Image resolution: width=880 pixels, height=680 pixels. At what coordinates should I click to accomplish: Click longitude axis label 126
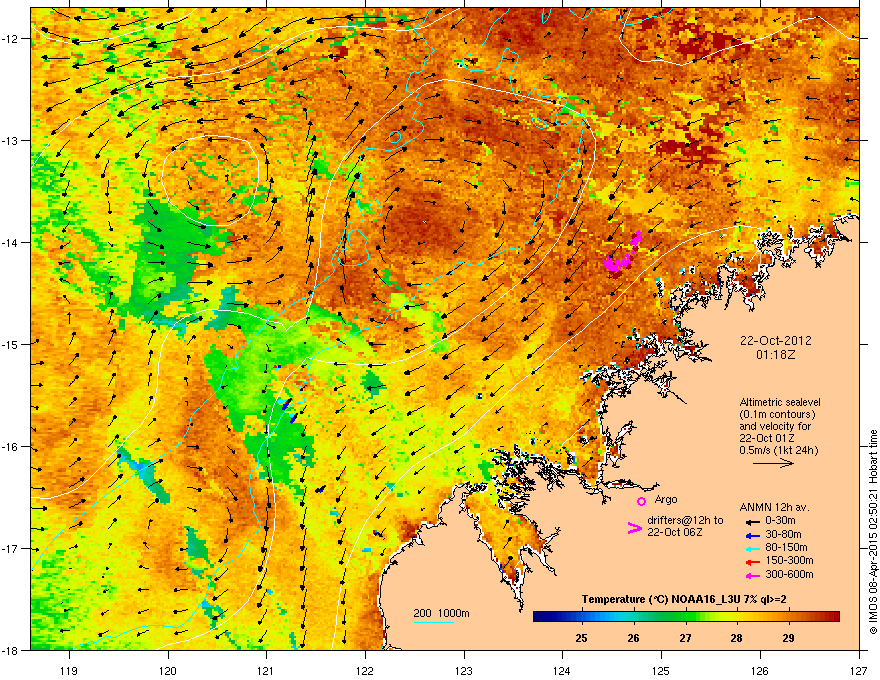pyautogui.click(x=760, y=670)
